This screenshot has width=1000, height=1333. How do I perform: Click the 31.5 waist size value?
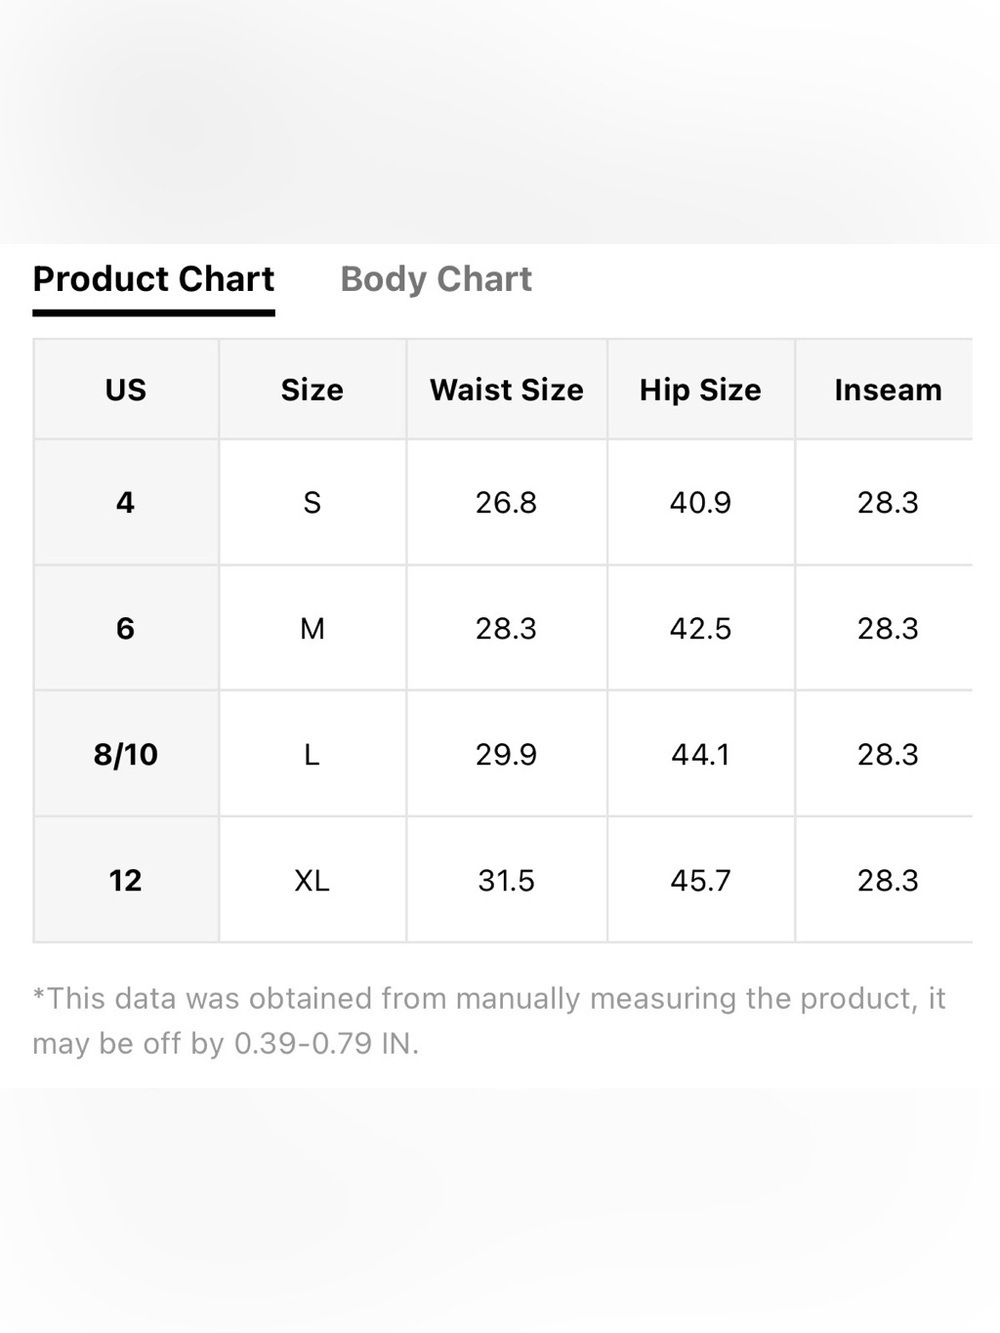[506, 880]
